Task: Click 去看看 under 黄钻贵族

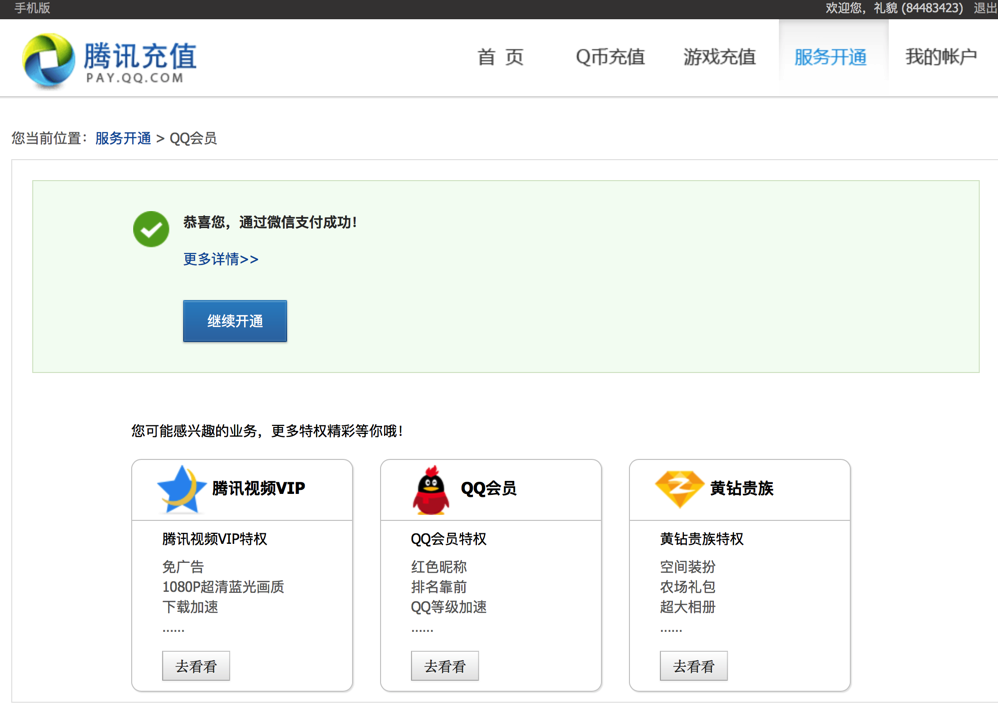Action: (694, 666)
